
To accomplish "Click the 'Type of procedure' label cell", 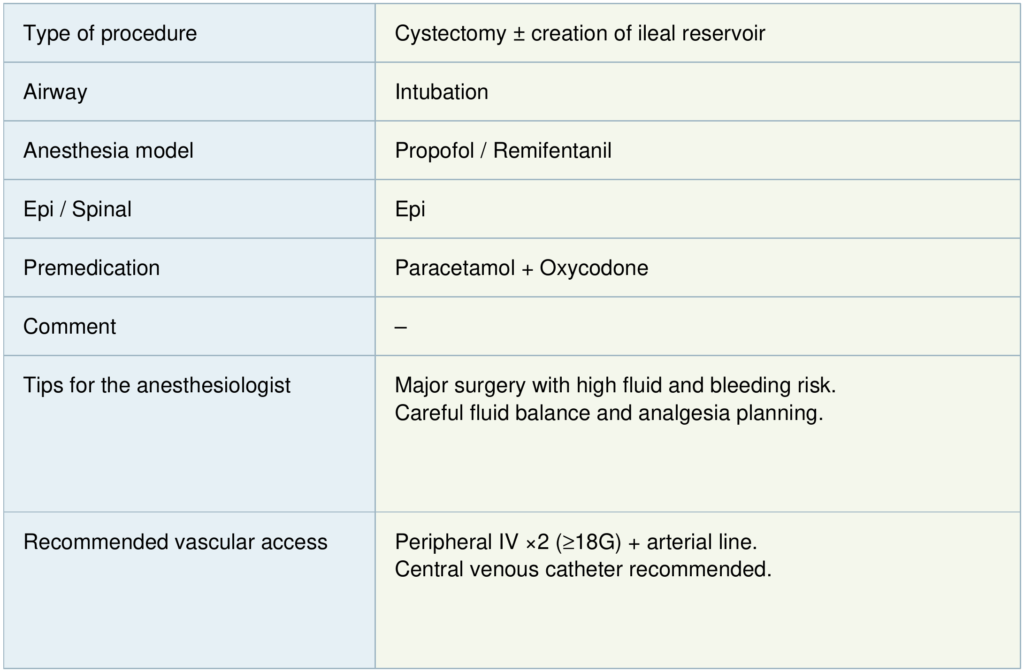I will [110, 33].
